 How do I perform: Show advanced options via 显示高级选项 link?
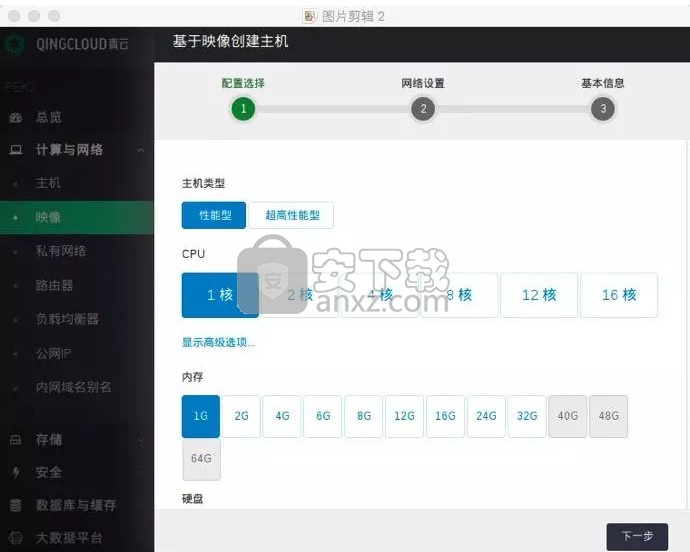pyautogui.click(x=218, y=342)
